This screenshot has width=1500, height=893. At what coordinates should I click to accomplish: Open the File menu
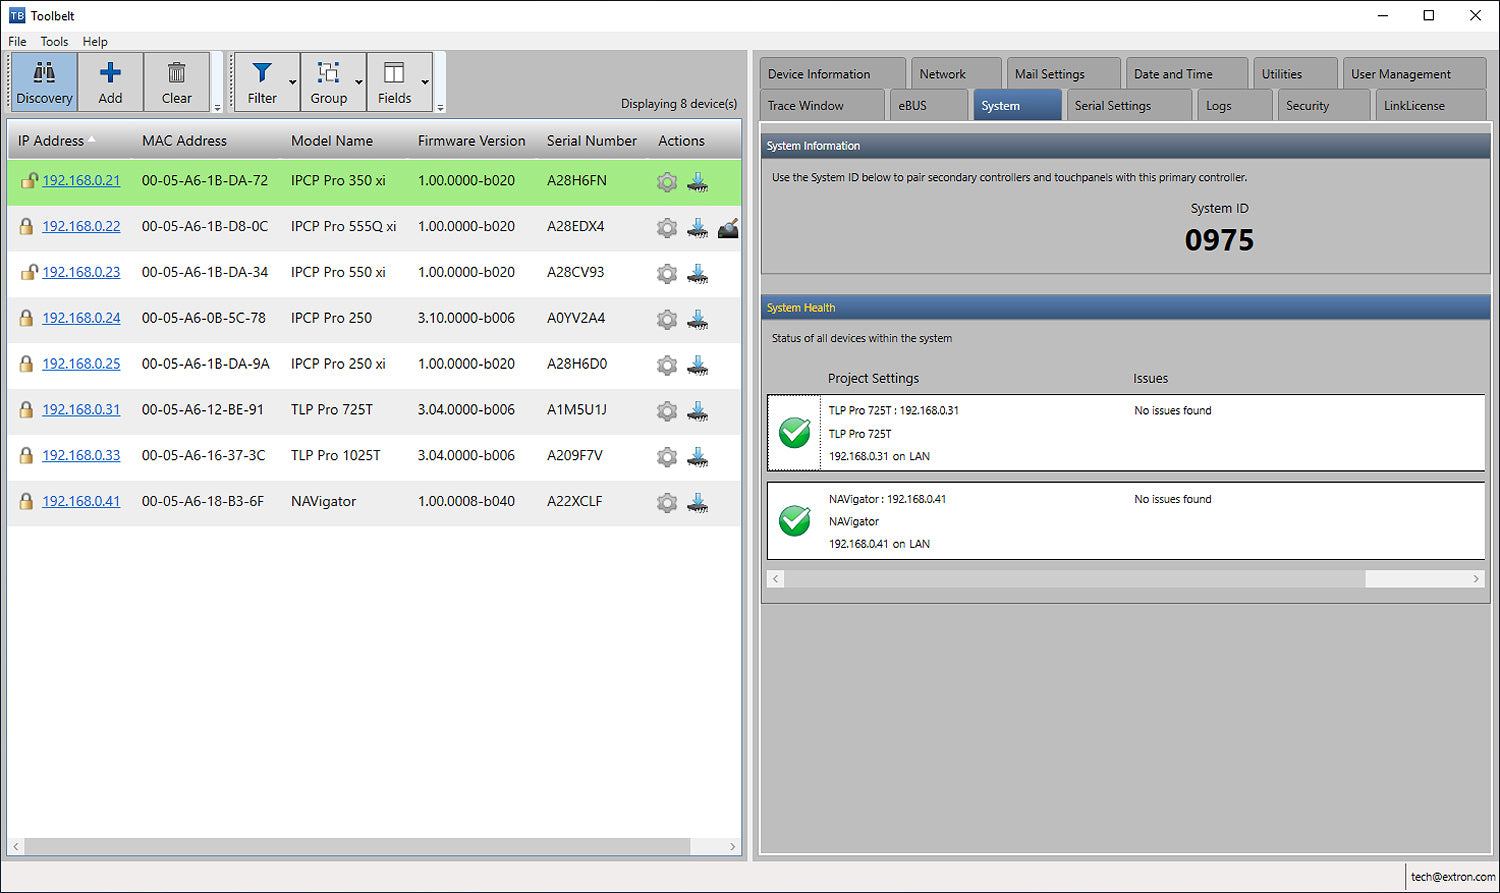[18, 41]
